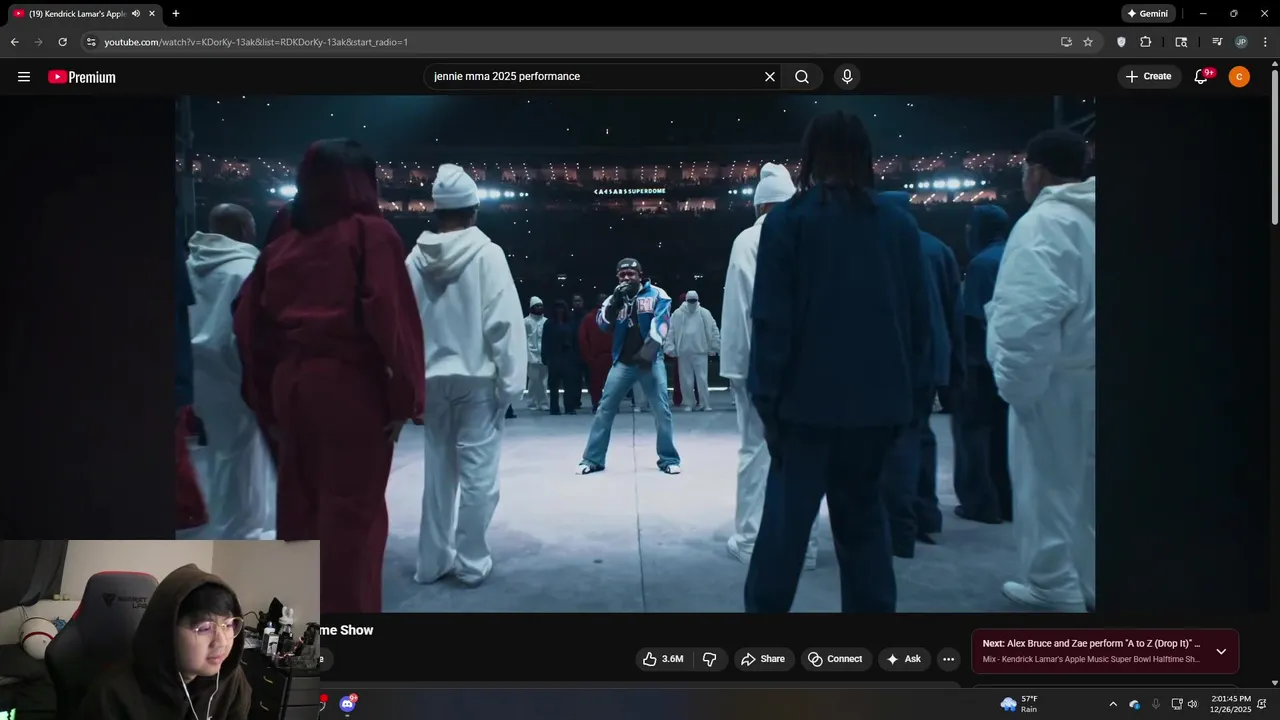
Task: Show hidden system tray icons
Action: (x=1113, y=704)
